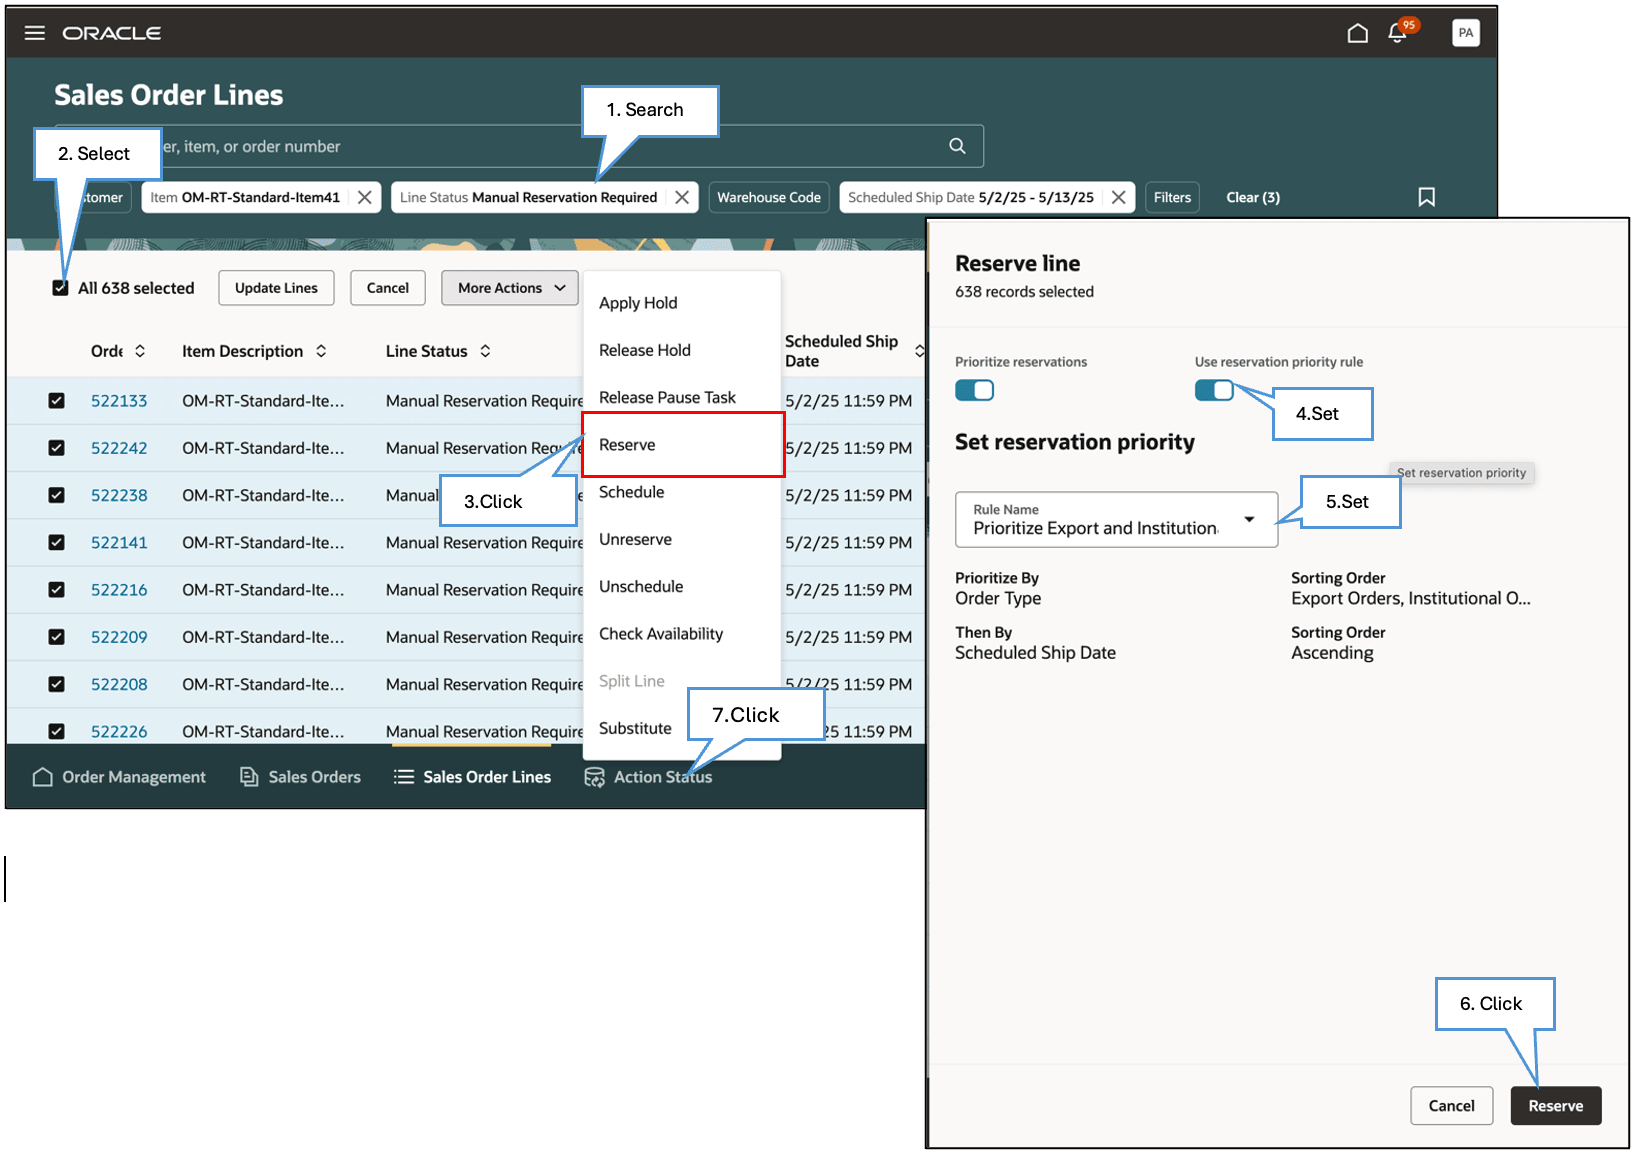Image resolution: width=1638 pixels, height=1158 pixels.
Task: Open the navigation hamburger menu
Action: 34,32
